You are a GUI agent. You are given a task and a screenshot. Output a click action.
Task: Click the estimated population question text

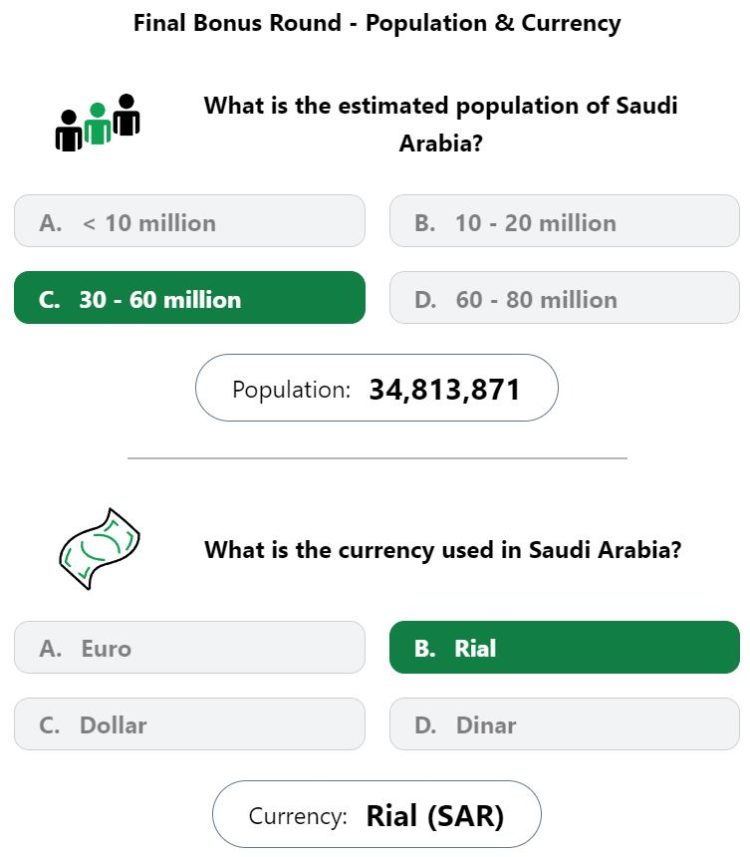pos(441,124)
